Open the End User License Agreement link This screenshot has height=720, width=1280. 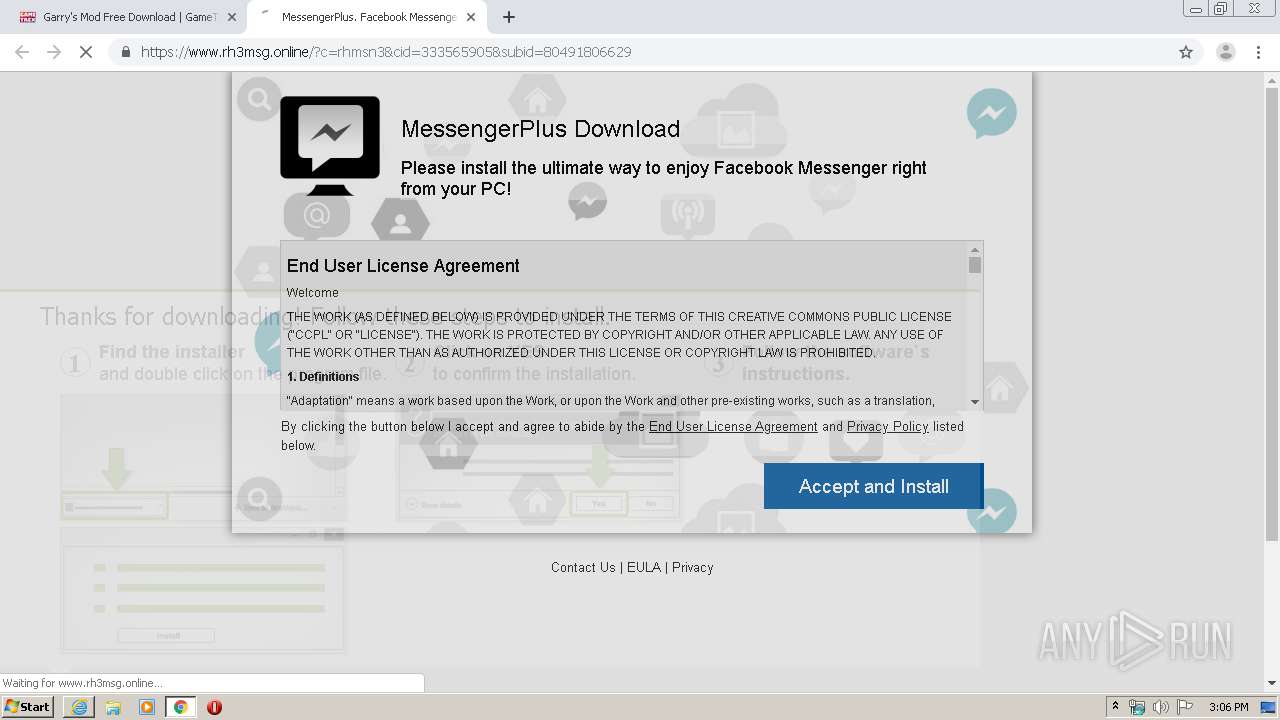pos(733,426)
